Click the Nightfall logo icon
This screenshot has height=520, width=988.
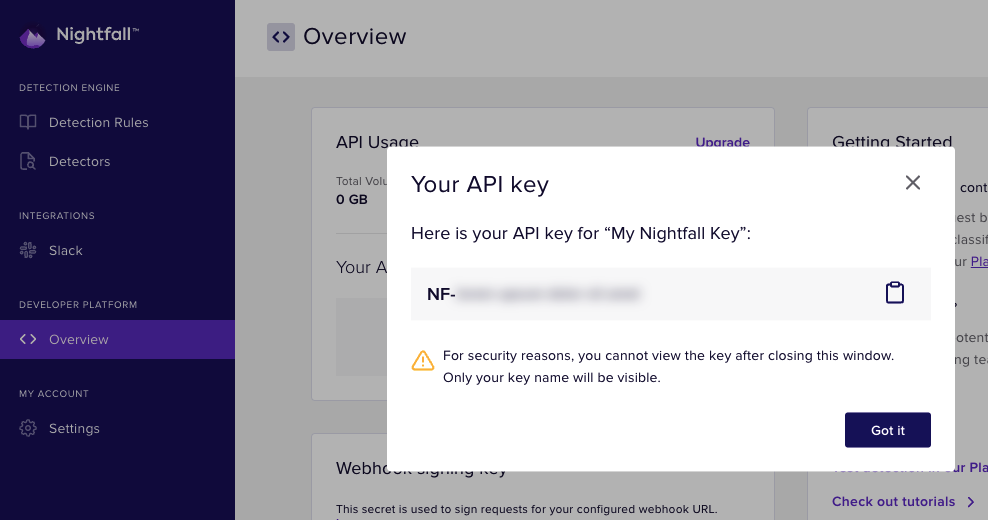tap(32, 37)
